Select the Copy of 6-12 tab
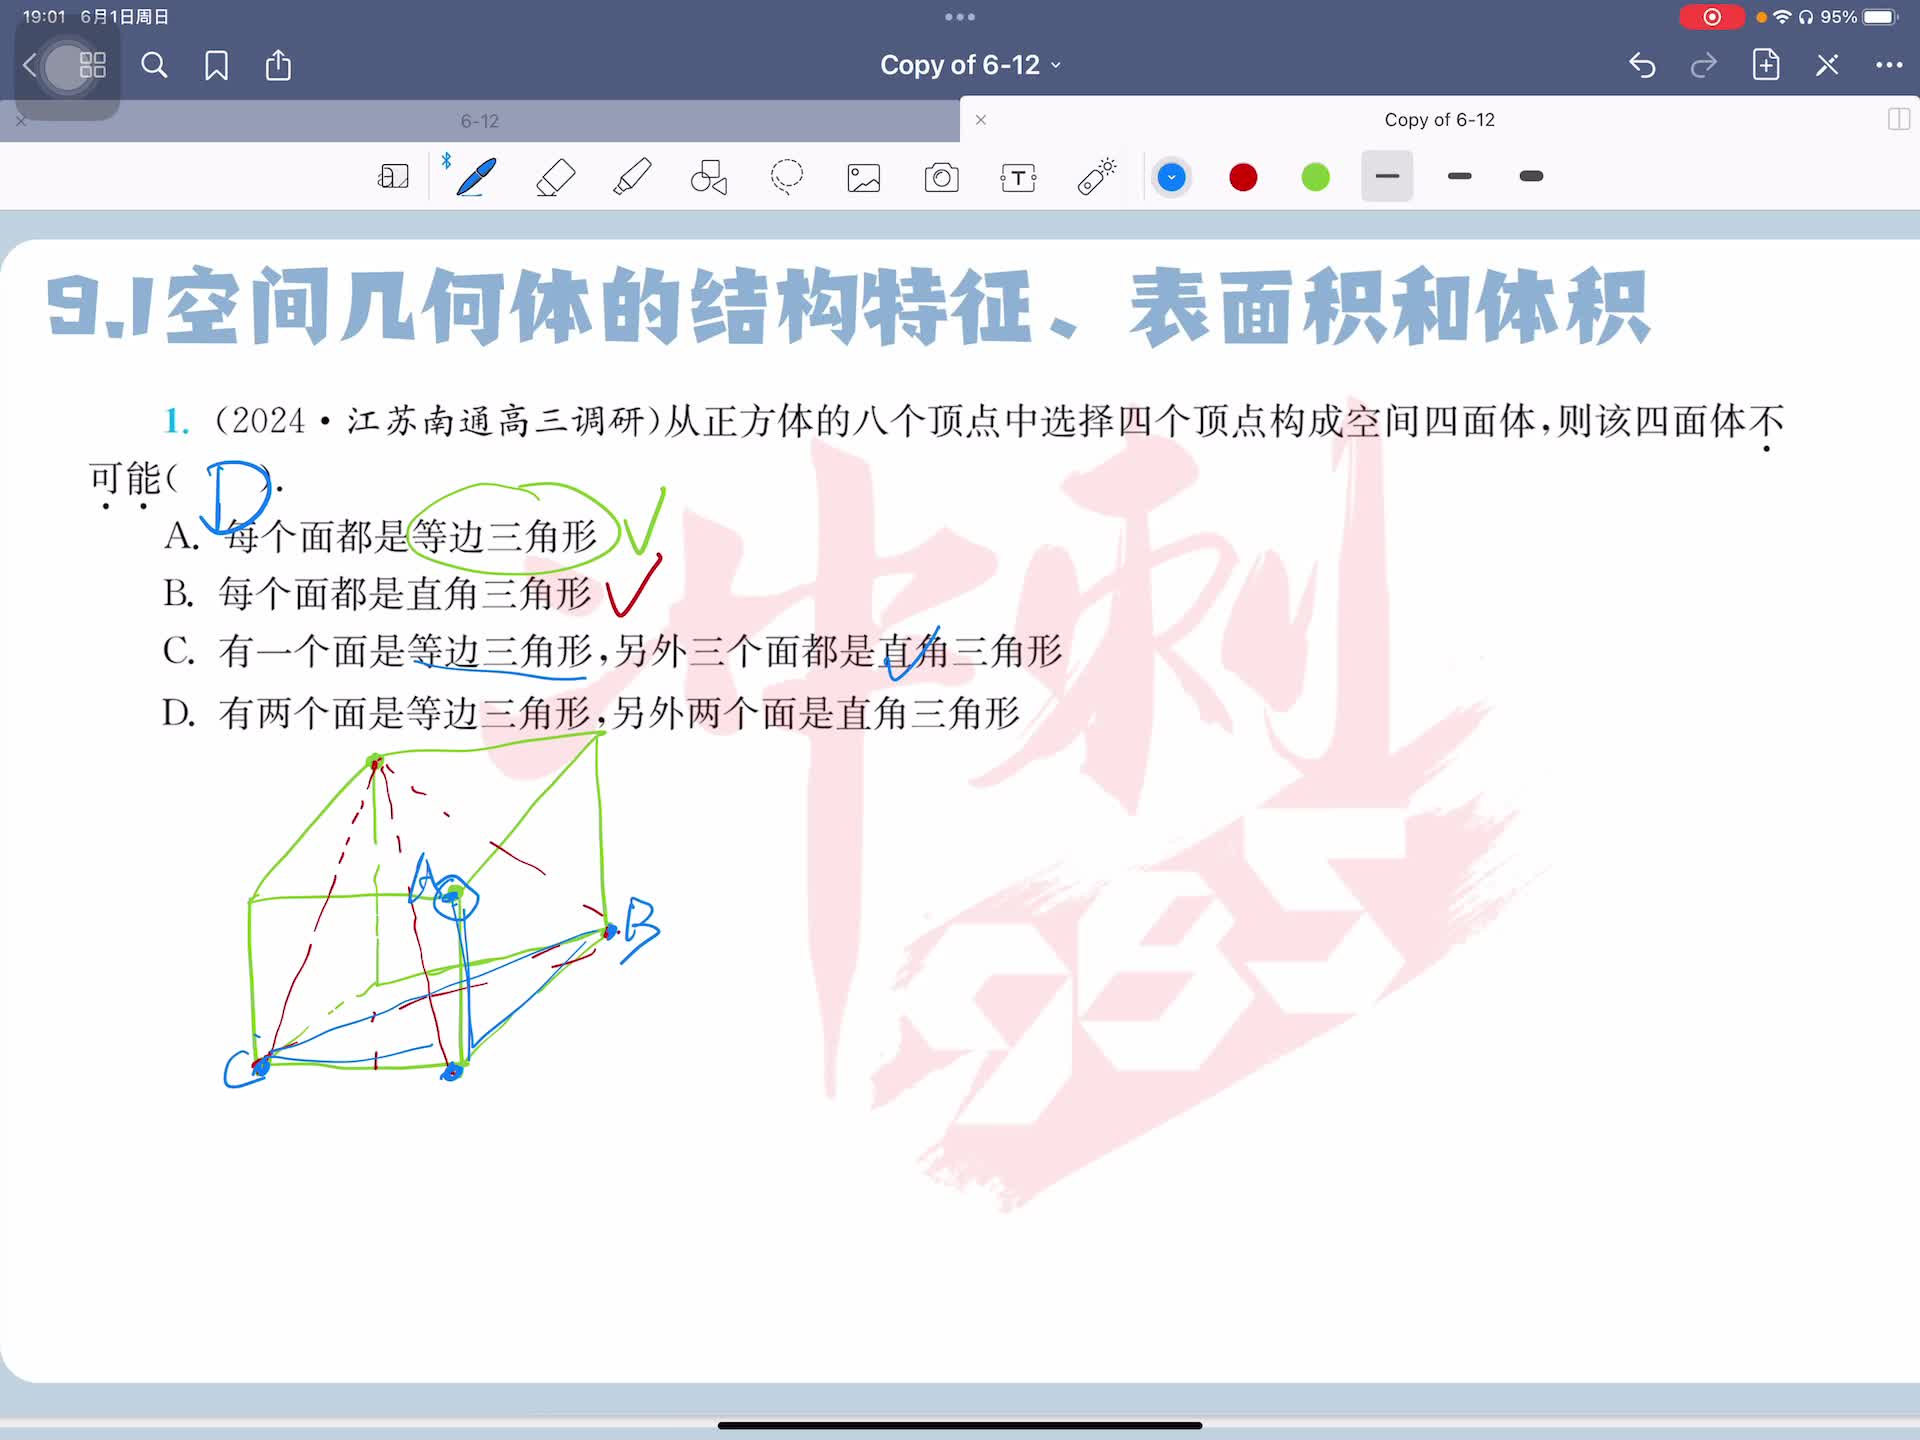This screenshot has width=1920, height=1440. pos(1438,120)
